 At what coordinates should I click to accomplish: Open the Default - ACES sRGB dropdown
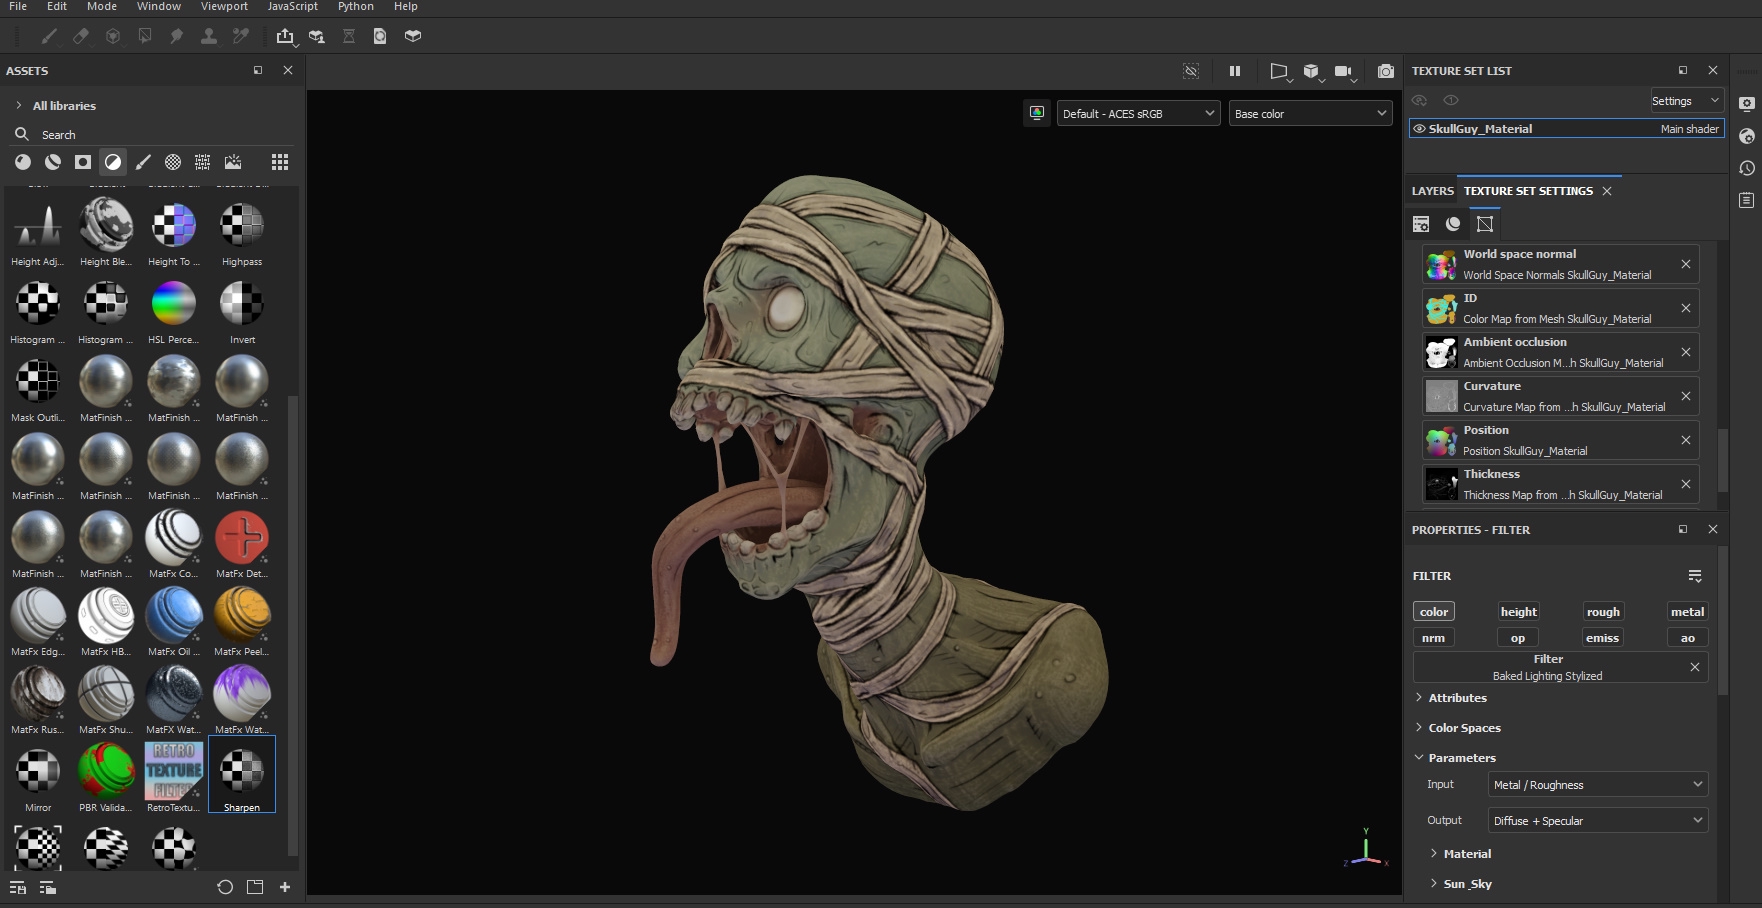click(1138, 114)
